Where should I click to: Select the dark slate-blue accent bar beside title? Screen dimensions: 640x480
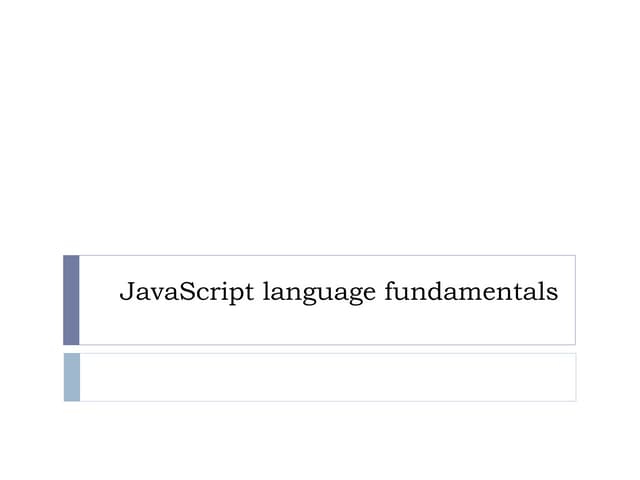tap(71, 300)
